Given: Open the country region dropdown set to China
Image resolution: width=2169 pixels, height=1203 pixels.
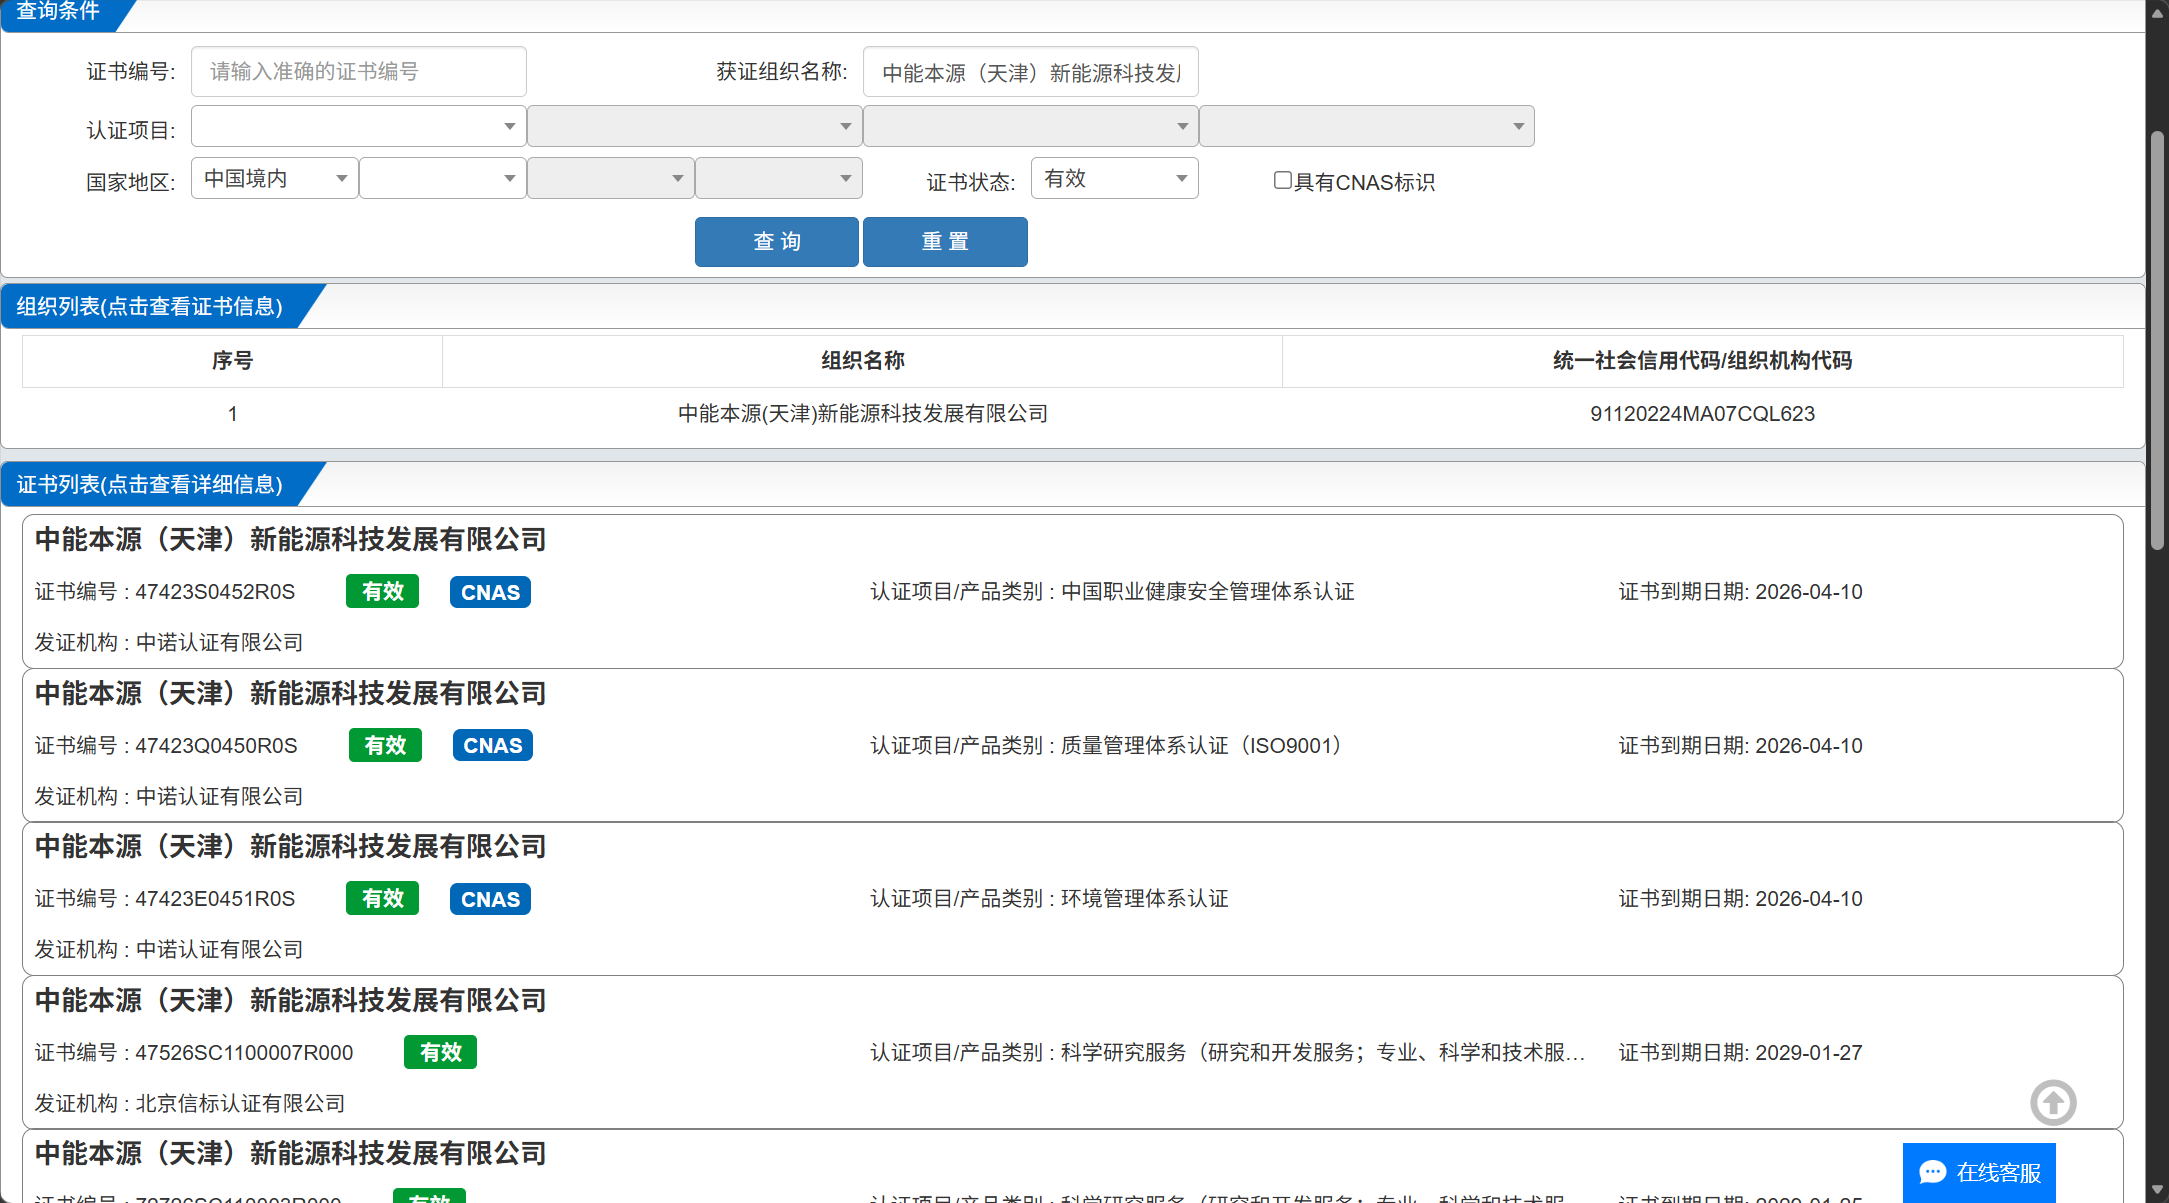Looking at the screenshot, I should coord(274,178).
